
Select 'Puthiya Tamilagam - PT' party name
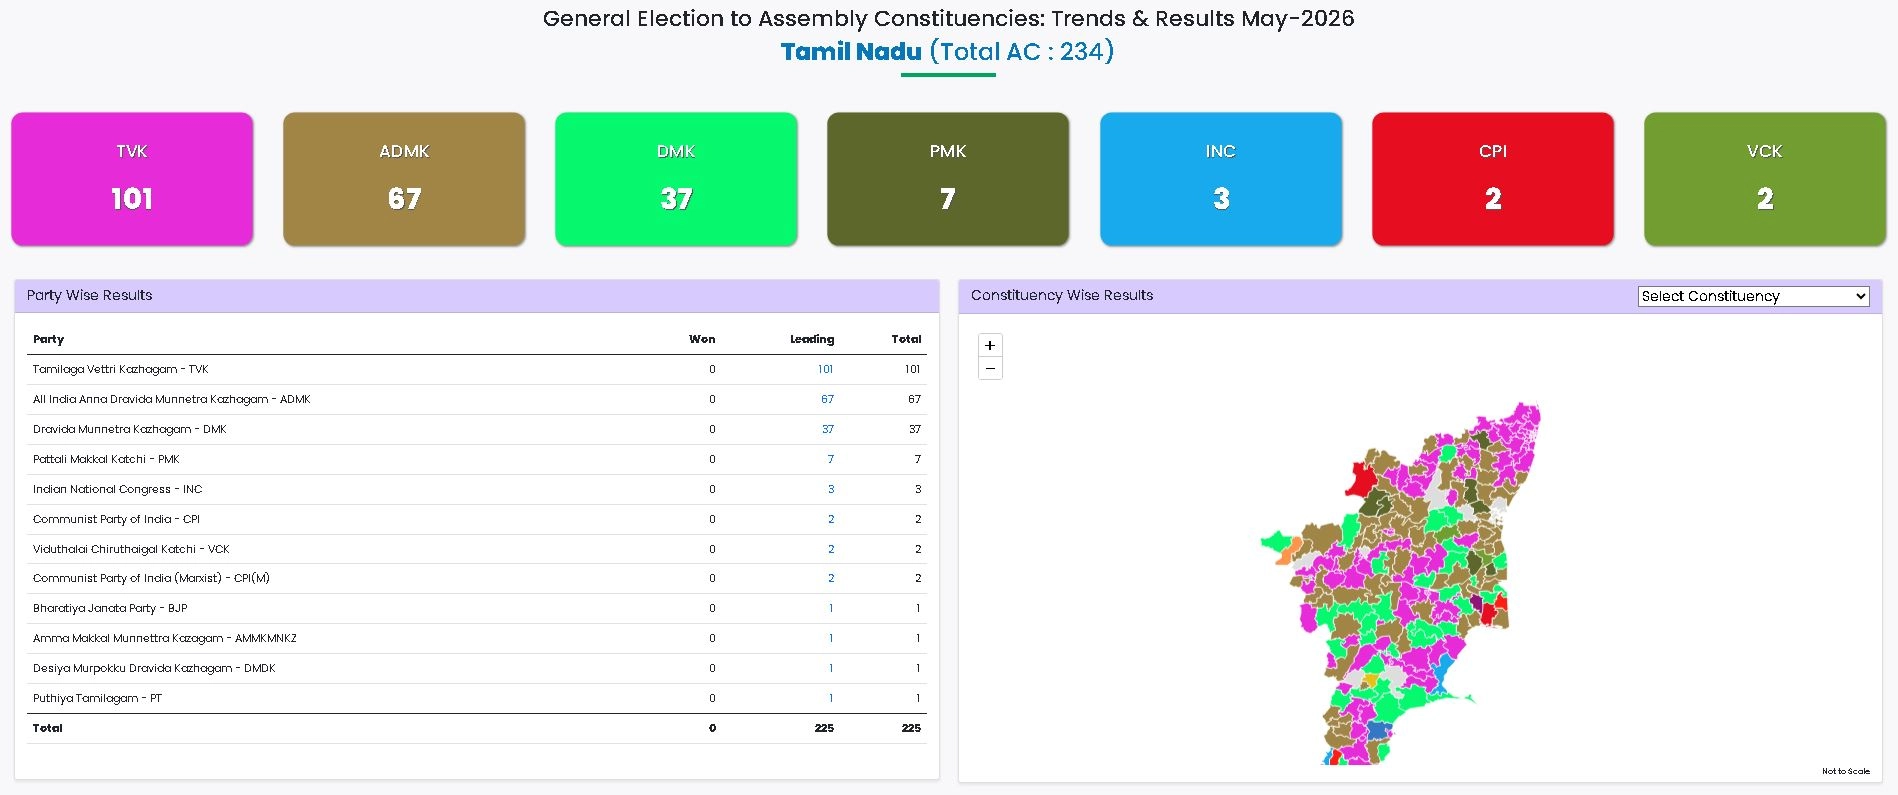click(x=97, y=698)
